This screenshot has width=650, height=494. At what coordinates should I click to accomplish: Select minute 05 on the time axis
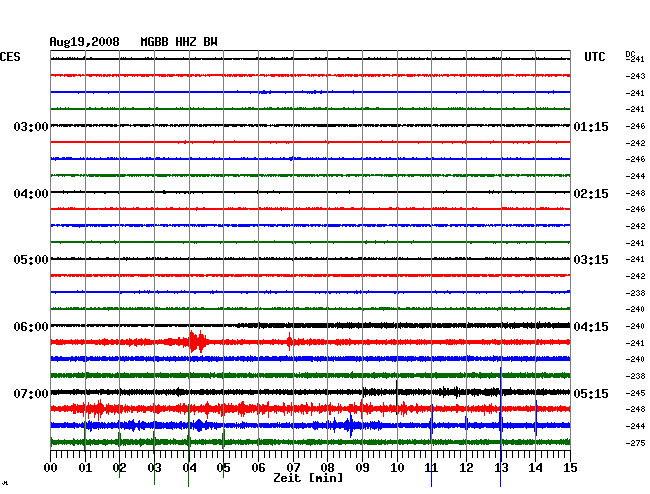click(223, 468)
